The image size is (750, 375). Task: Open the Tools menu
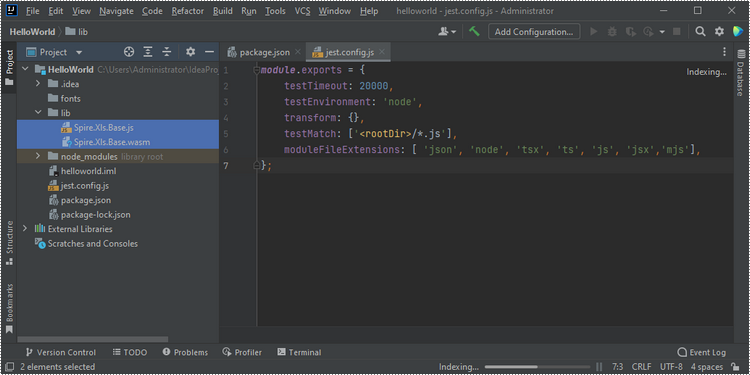(x=275, y=11)
